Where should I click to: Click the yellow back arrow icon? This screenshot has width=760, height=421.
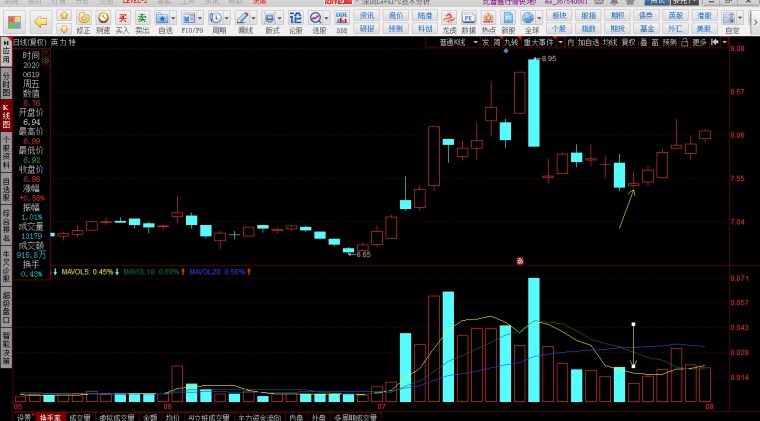(x=41, y=20)
